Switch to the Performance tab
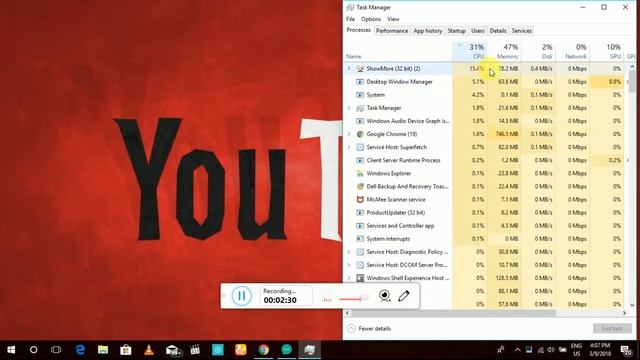 pyautogui.click(x=392, y=31)
